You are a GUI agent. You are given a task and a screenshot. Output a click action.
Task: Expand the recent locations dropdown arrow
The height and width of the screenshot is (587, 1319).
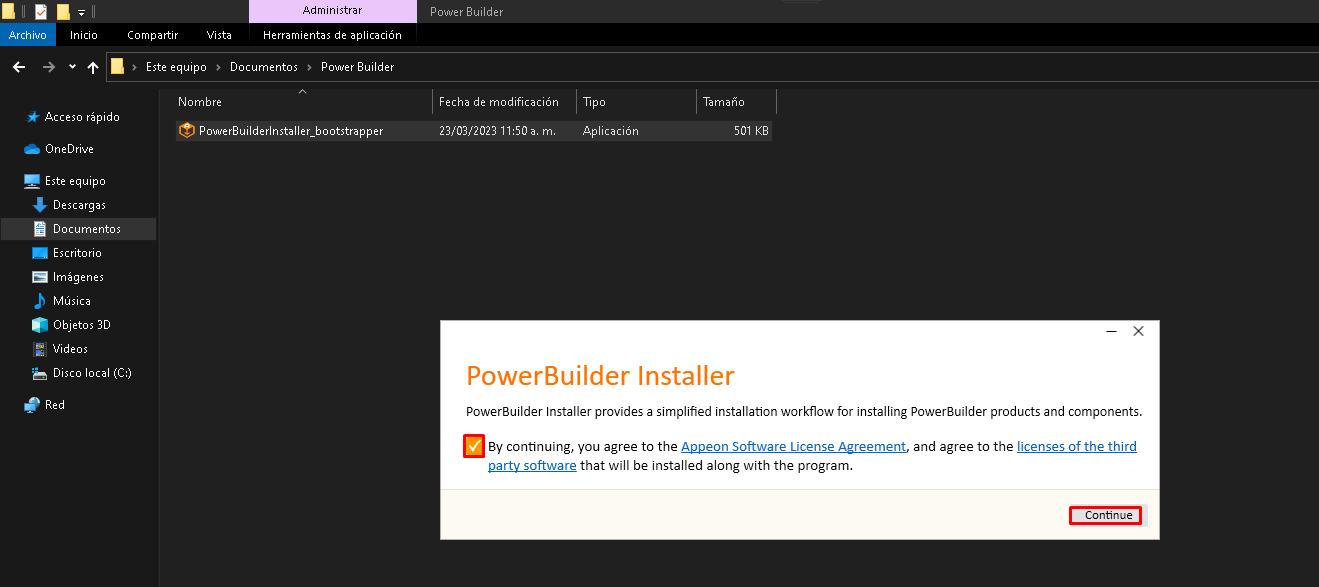click(x=72, y=67)
